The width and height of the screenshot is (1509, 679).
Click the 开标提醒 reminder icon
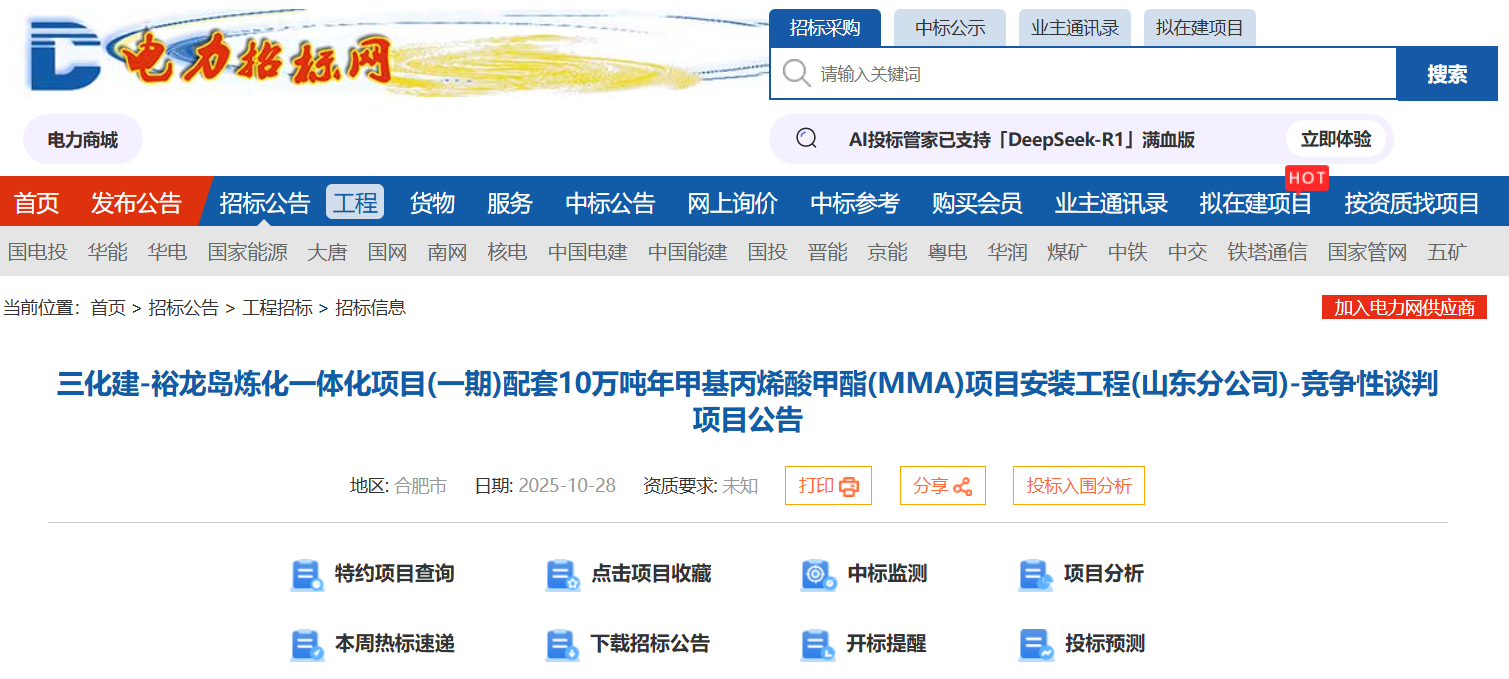coord(818,645)
